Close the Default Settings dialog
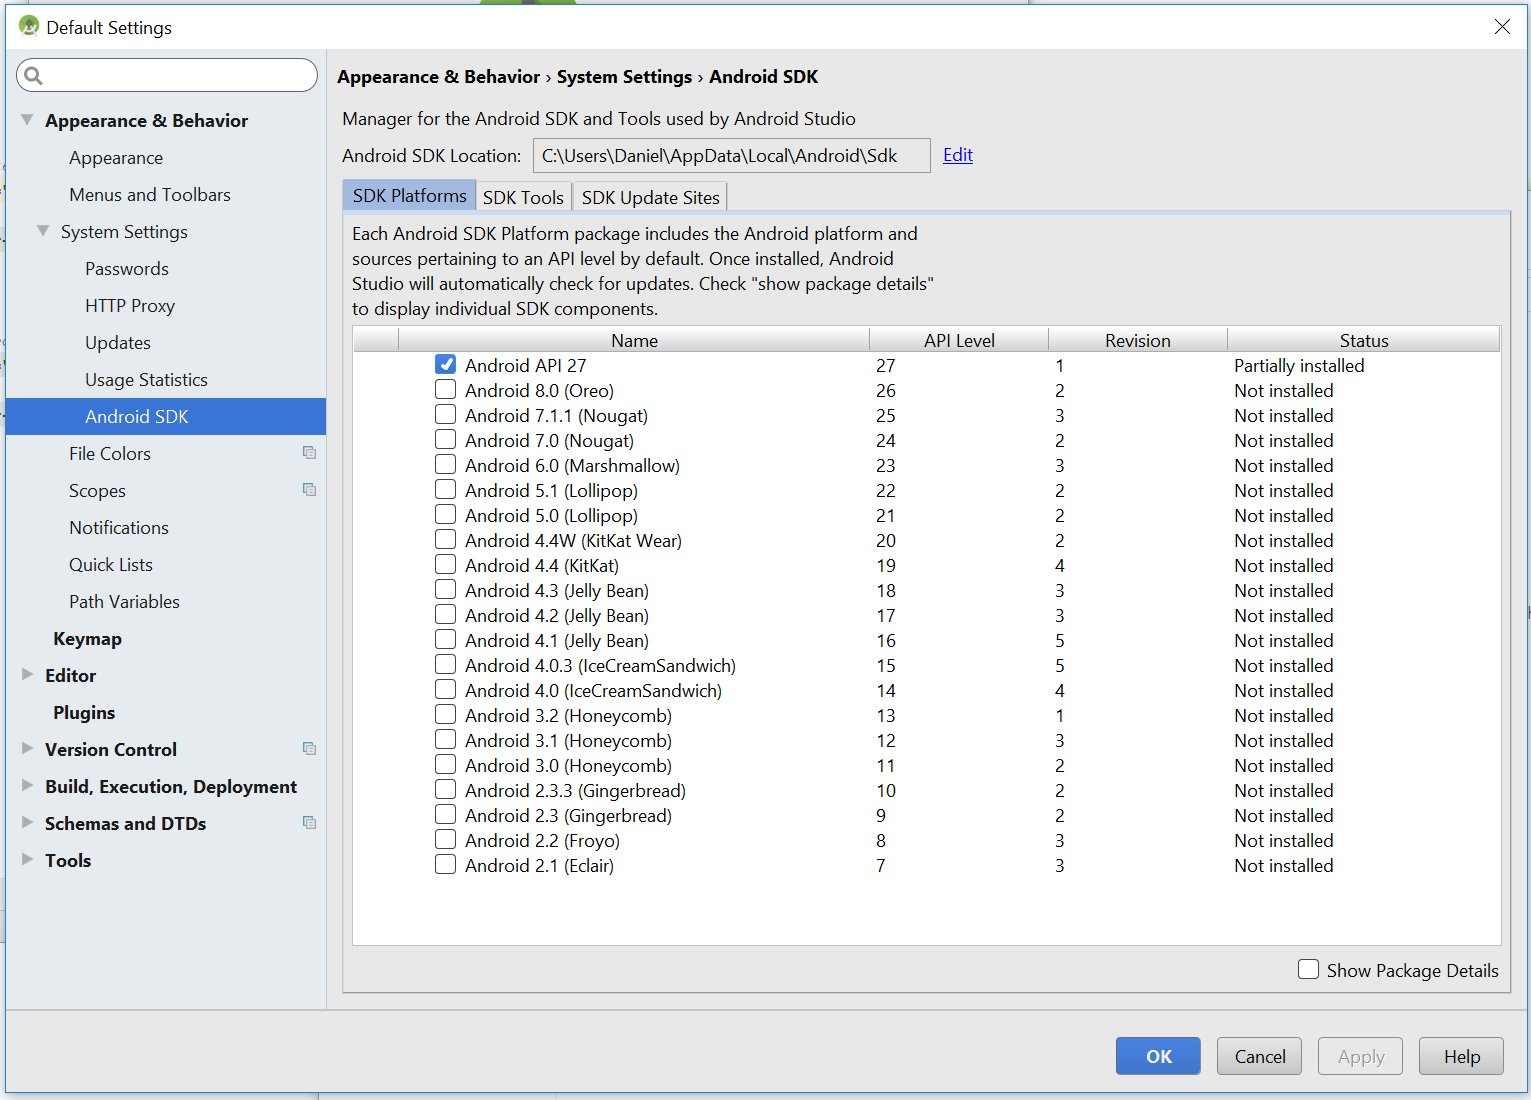Image resolution: width=1531 pixels, height=1100 pixels. click(1502, 27)
